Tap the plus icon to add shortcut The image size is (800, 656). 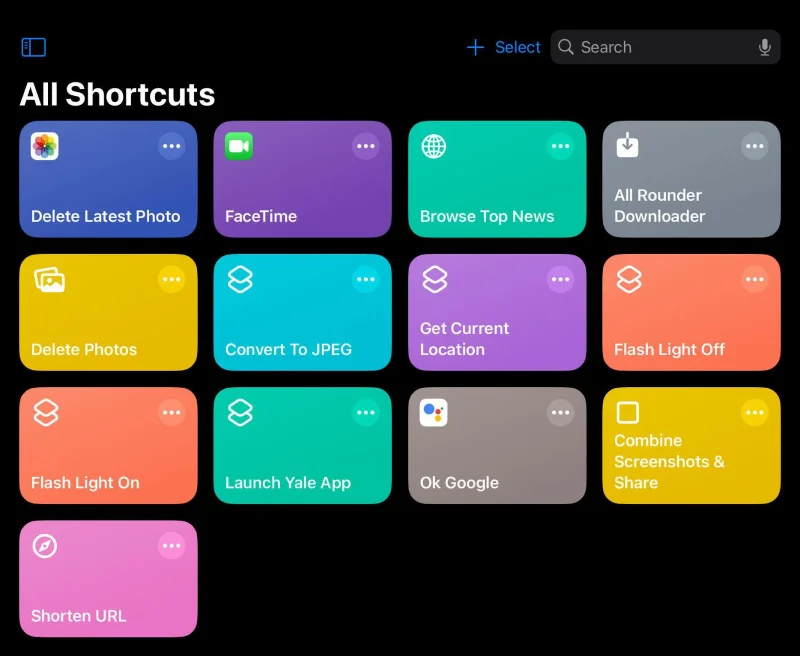(x=475, y=47)
